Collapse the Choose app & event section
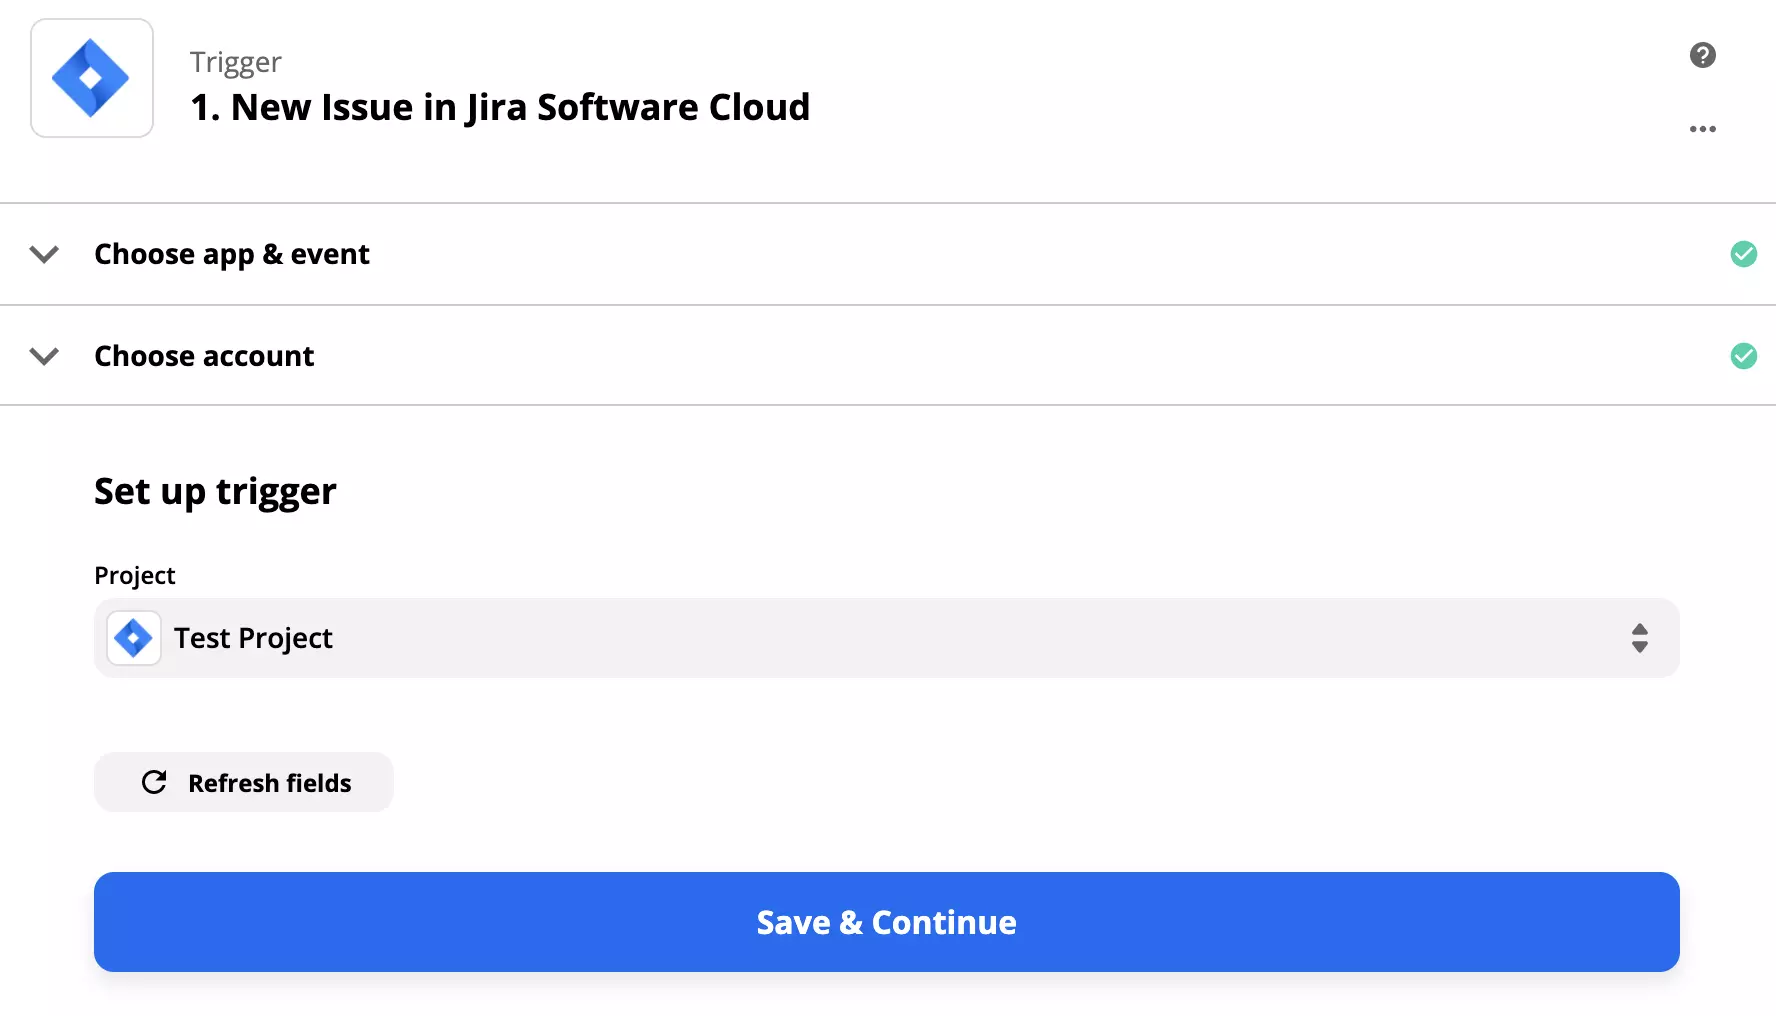The image size is (1776, 1016). click(x=44, y=255)
